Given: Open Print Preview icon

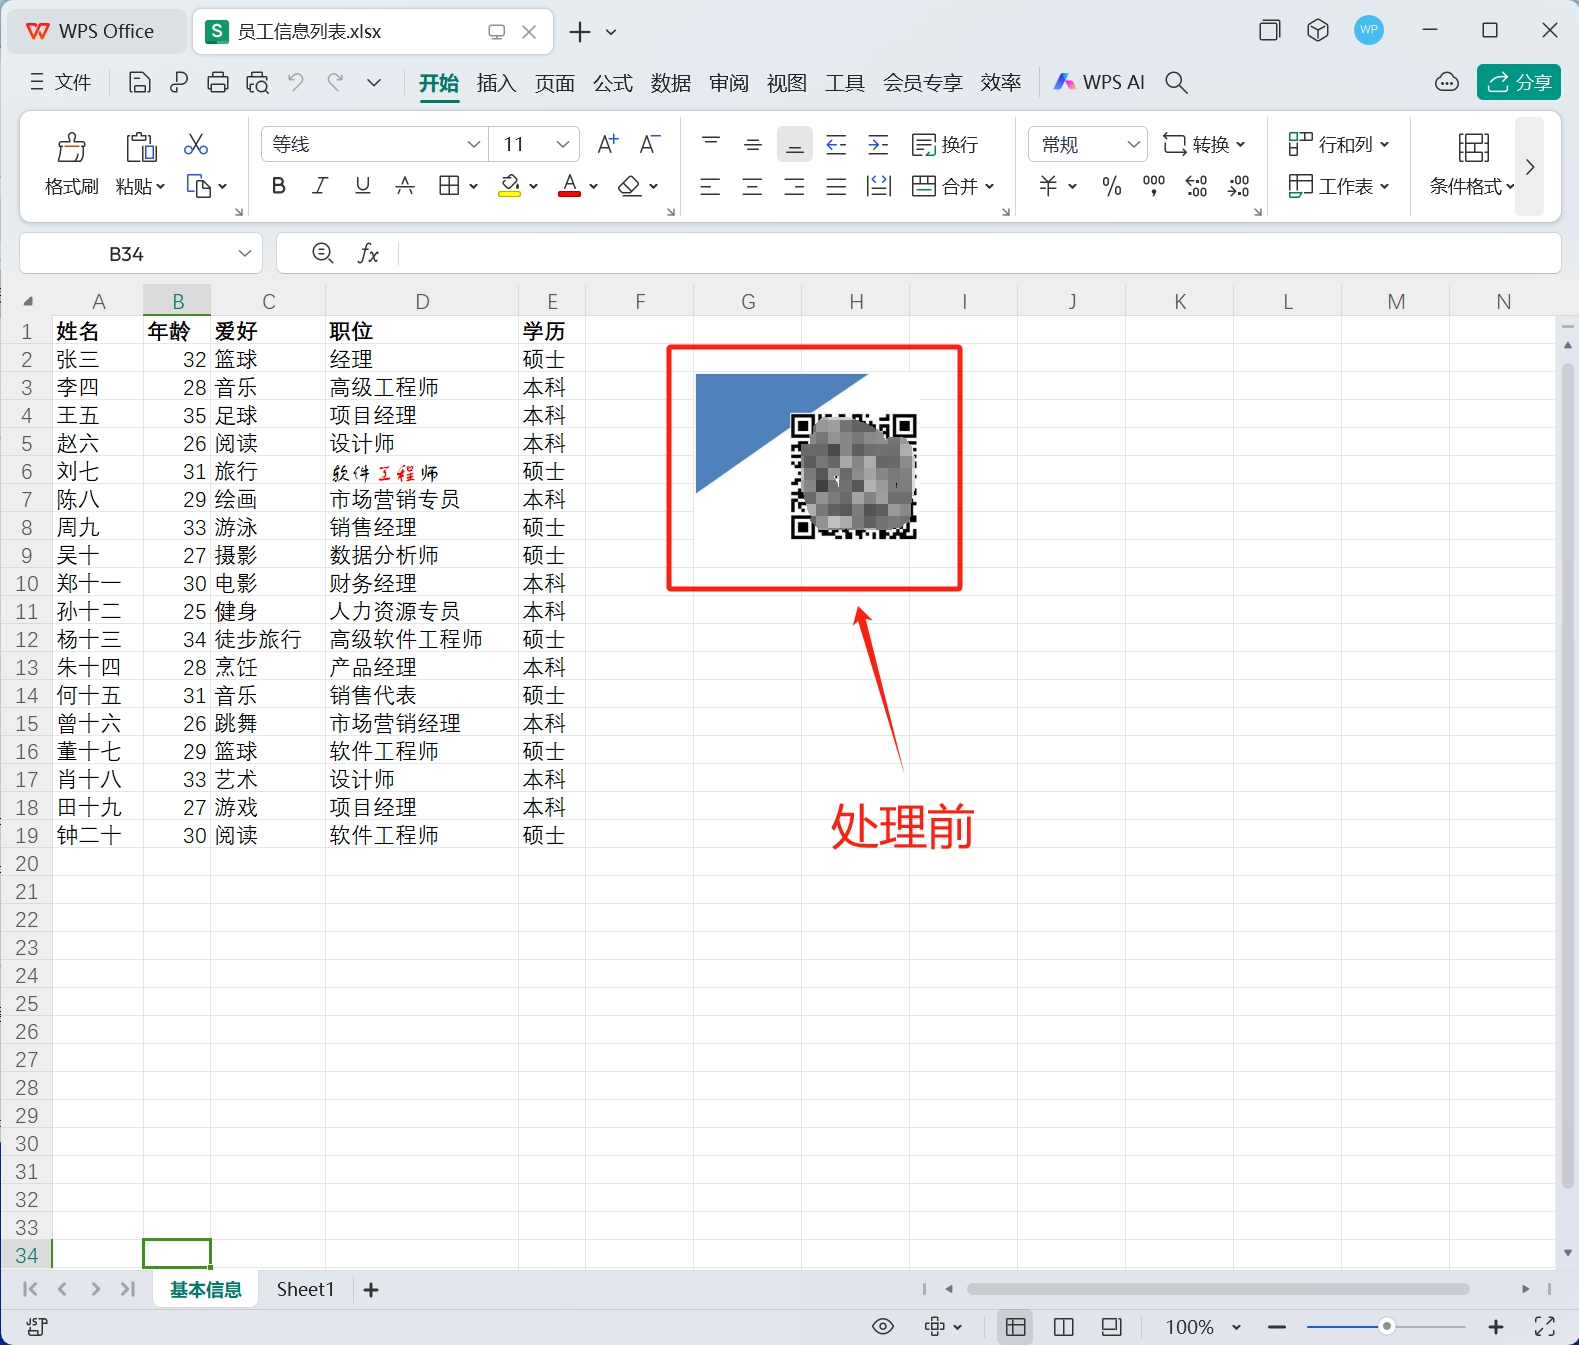Looking at the screenshot, I should coord(257,83).
